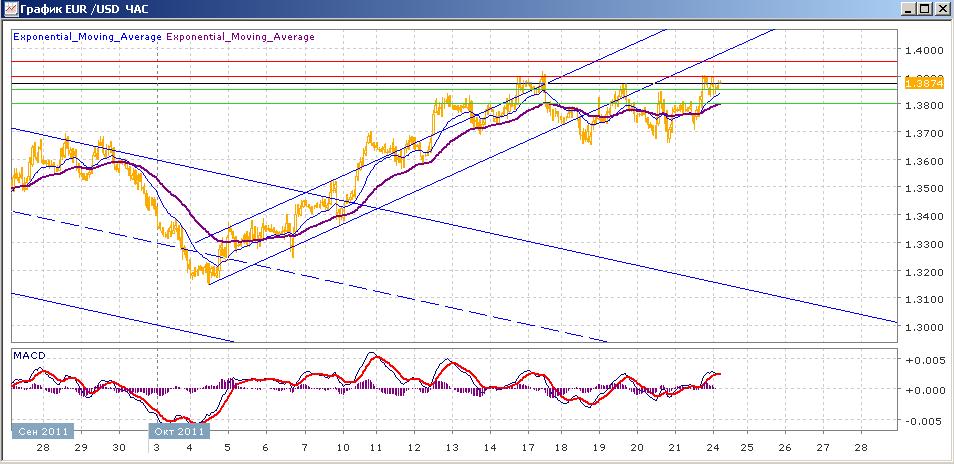Click date 28 under Сен 2011
The height and width of the screenshot is (464, 954).
point(43,448)
